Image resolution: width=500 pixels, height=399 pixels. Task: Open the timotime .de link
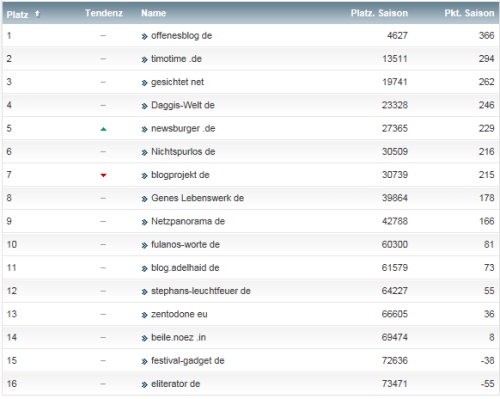click(x=176, y=59)
